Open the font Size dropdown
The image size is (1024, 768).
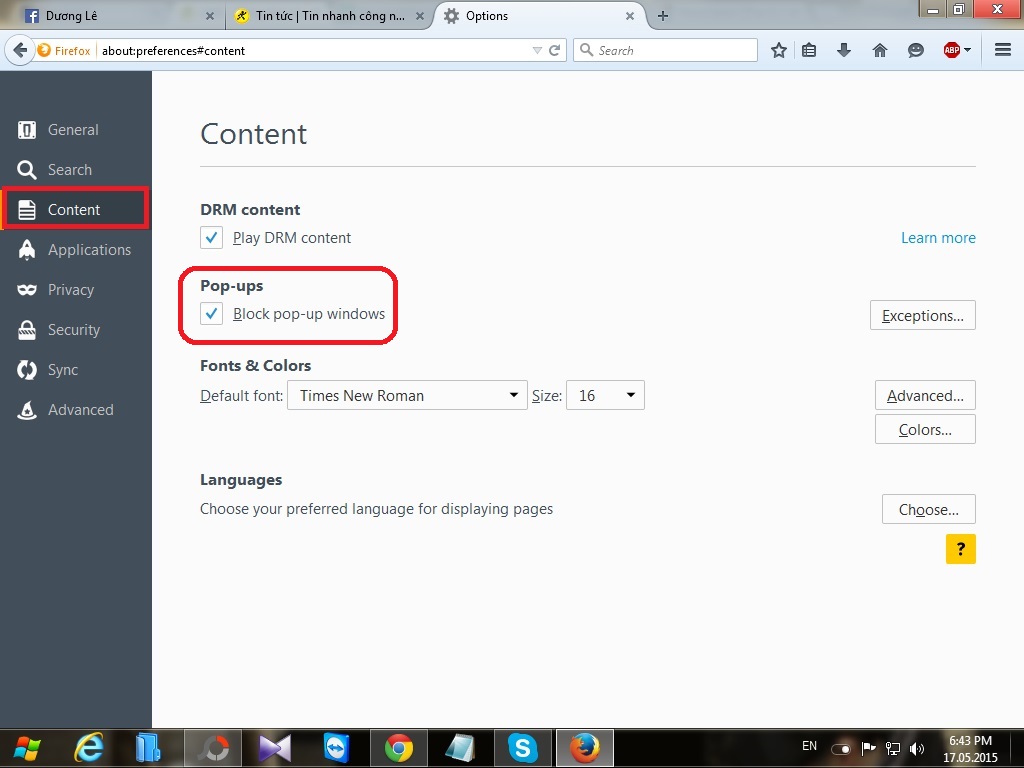click(x=605, y=396)
